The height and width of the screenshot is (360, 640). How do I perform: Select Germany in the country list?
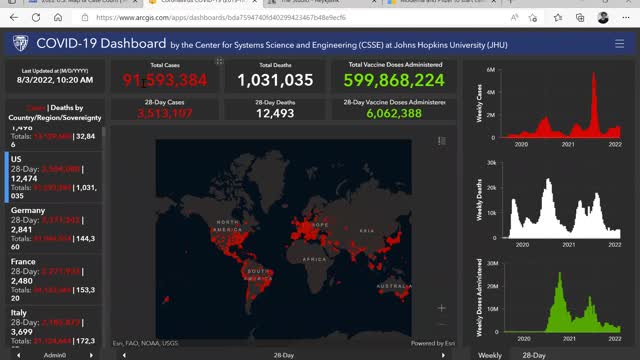tap(53, 228)
